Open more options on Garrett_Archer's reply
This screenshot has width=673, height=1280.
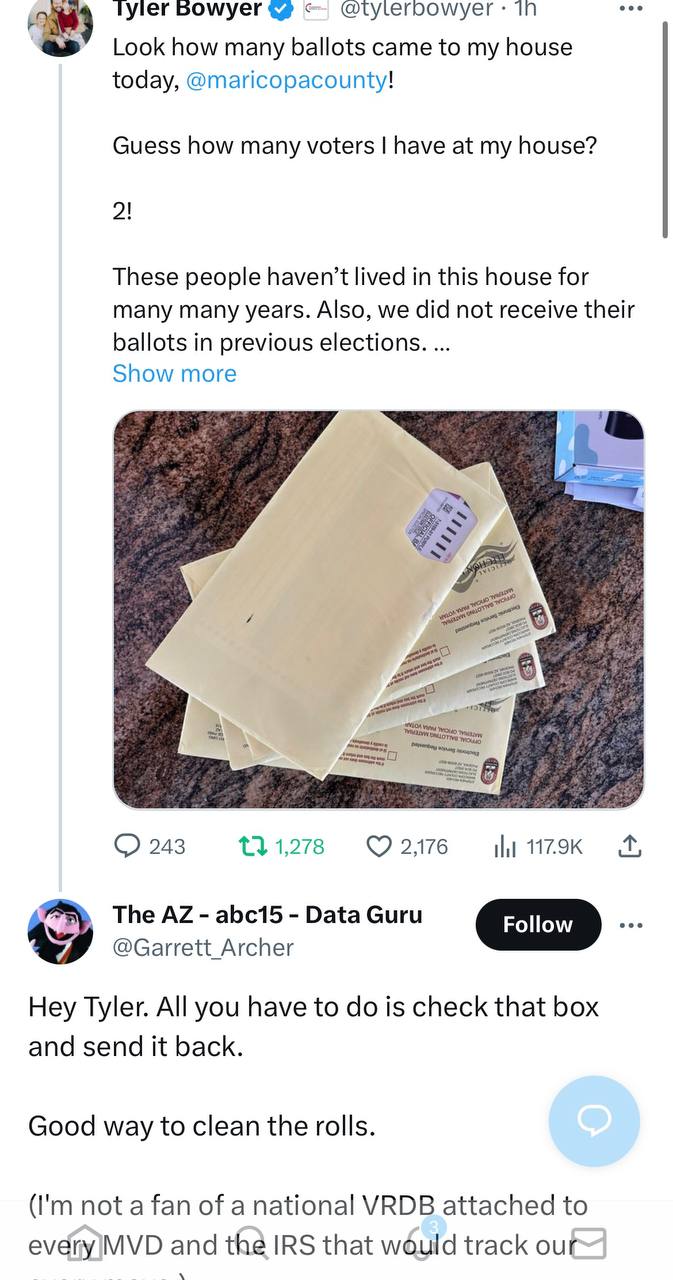(x=631, y=925)
